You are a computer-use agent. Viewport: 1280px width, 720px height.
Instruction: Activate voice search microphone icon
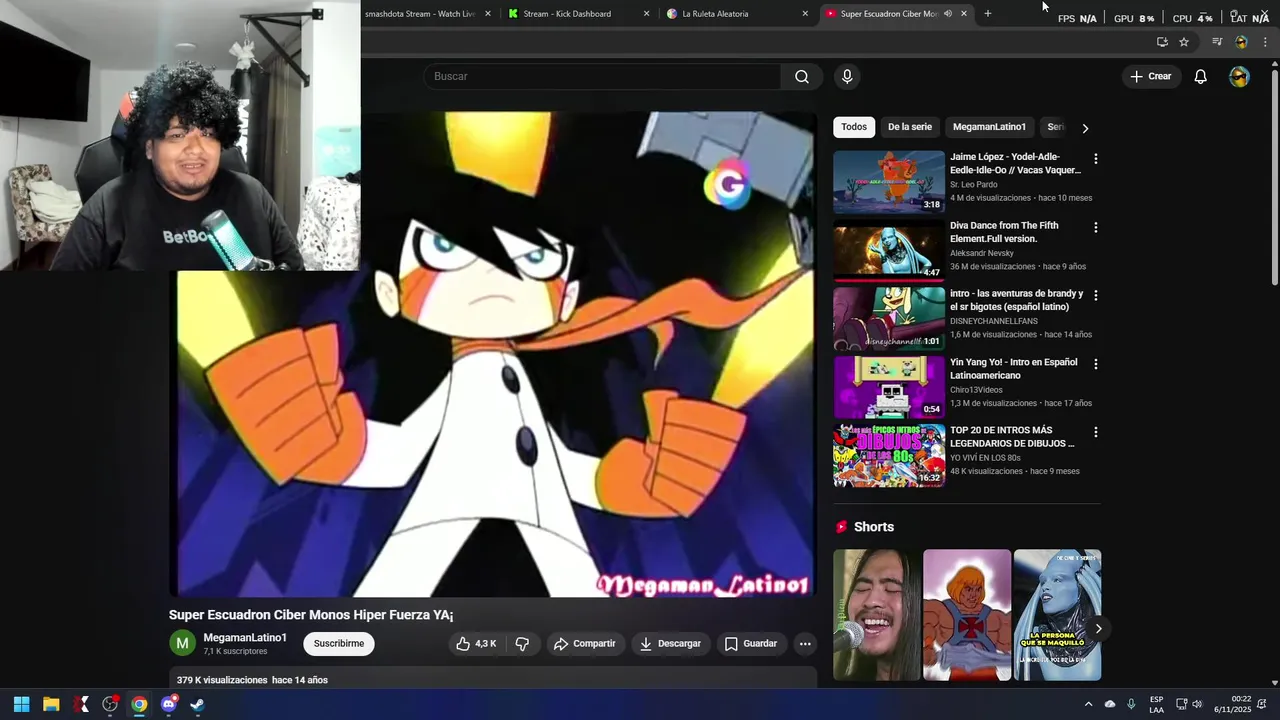tap(847, 77)
